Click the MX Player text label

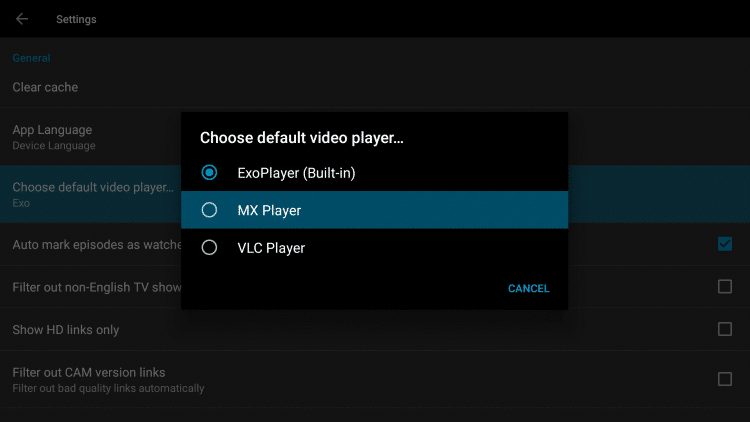(269, 211)
